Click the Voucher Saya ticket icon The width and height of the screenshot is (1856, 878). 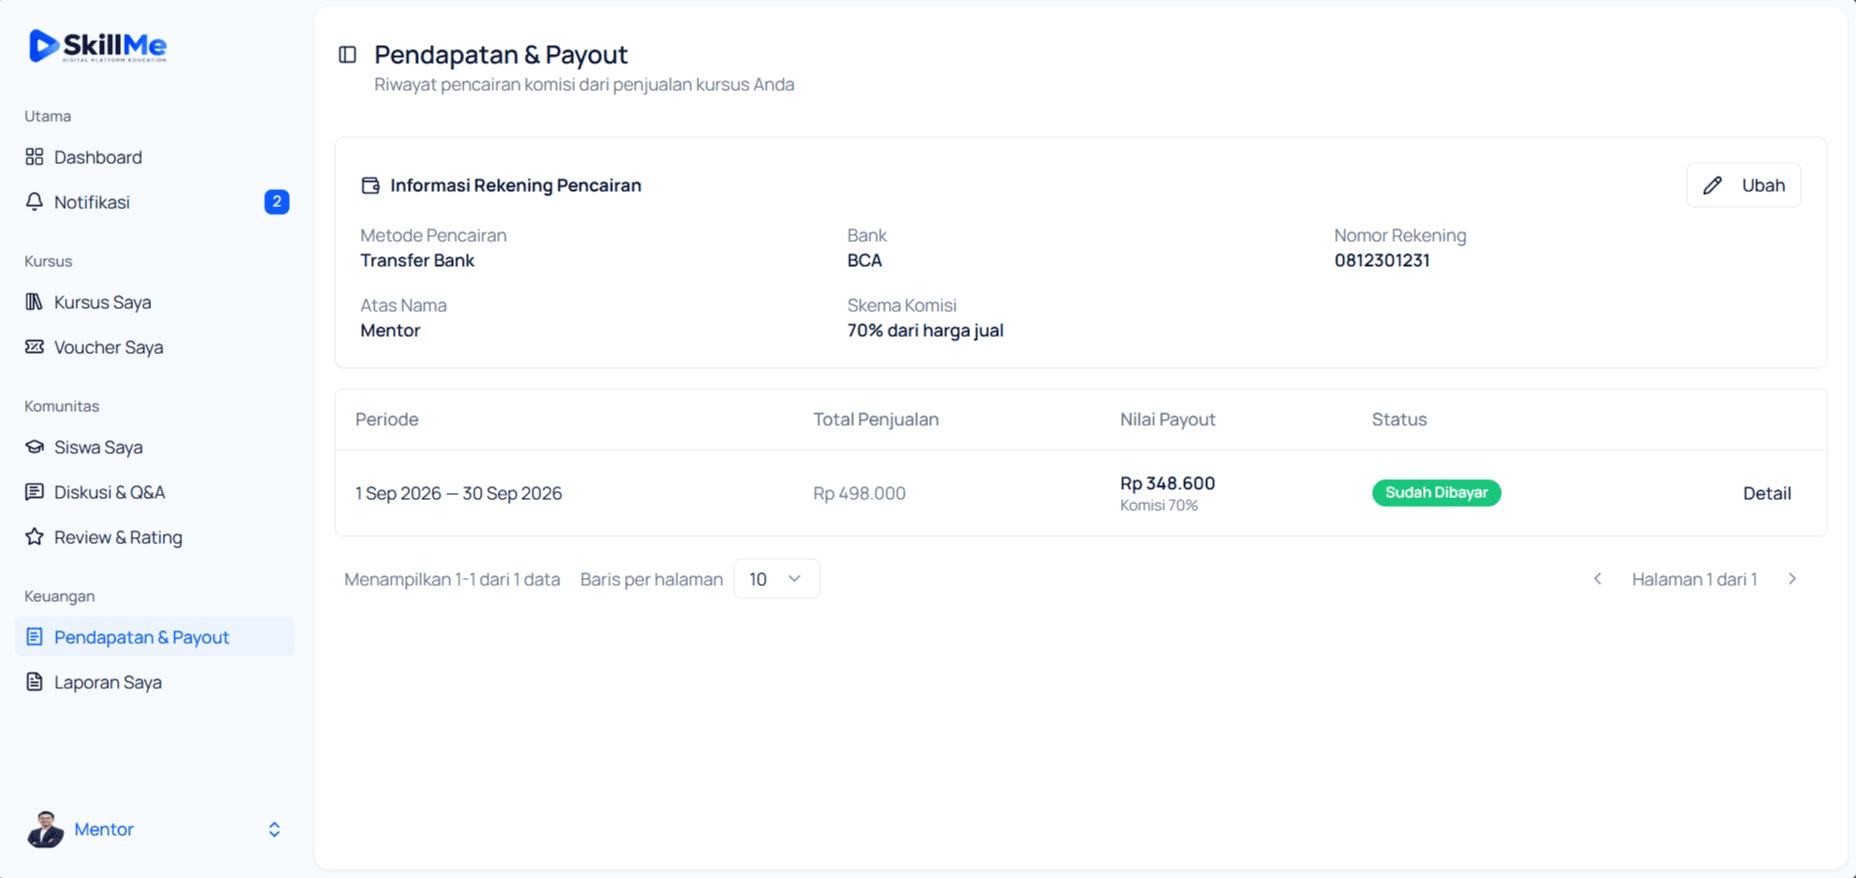34,347
